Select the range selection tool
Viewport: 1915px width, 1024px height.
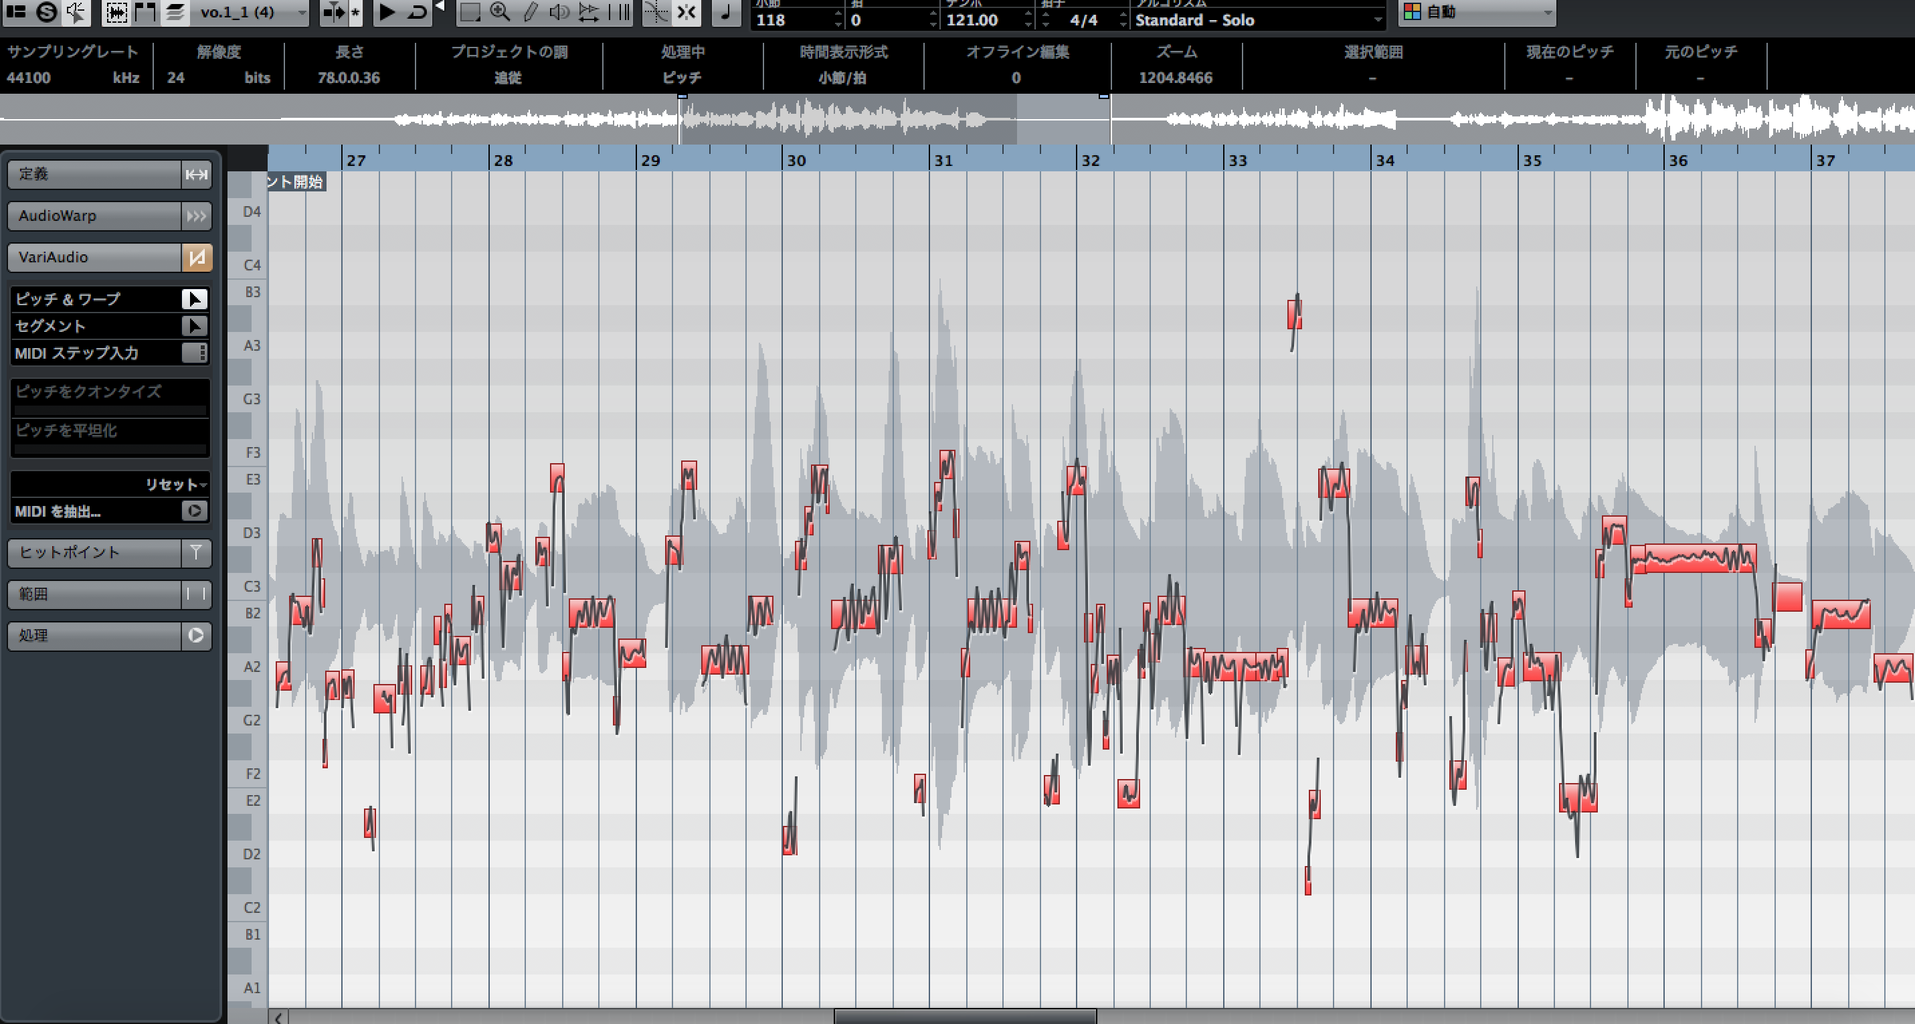tap(469, 12)
